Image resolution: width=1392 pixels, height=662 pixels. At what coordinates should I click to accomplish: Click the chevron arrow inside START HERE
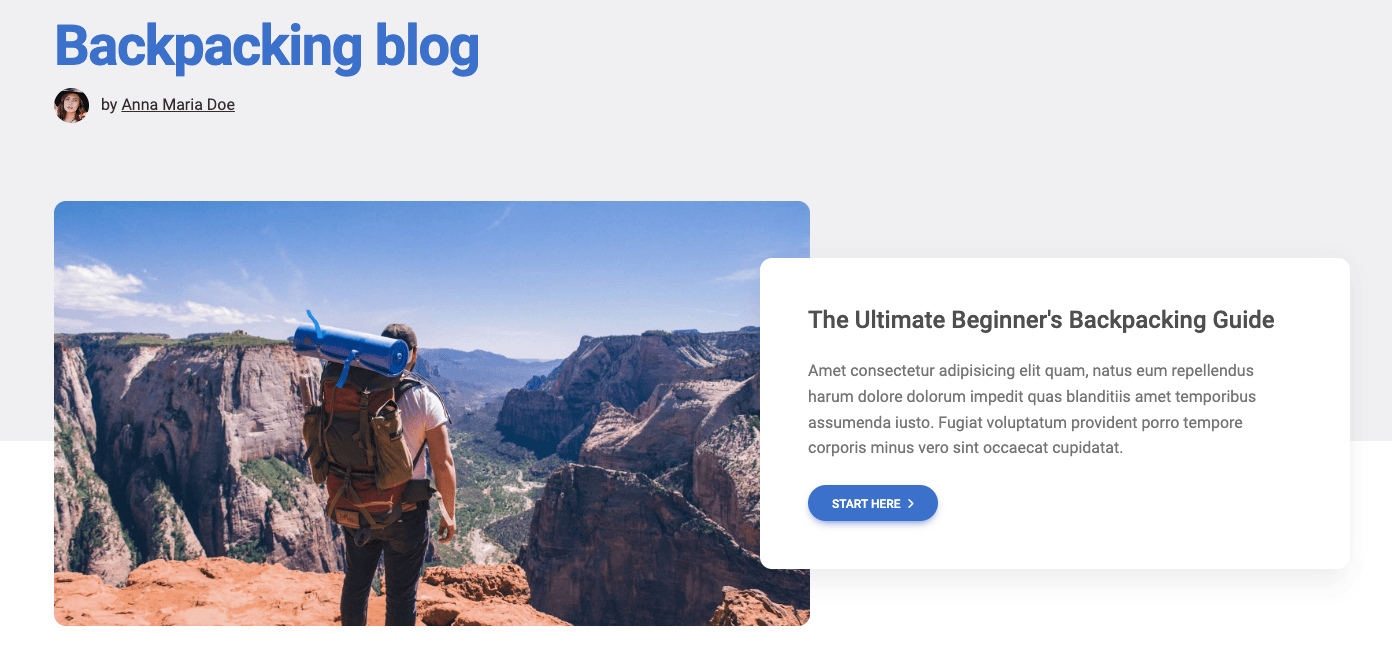tap(911, 504)
